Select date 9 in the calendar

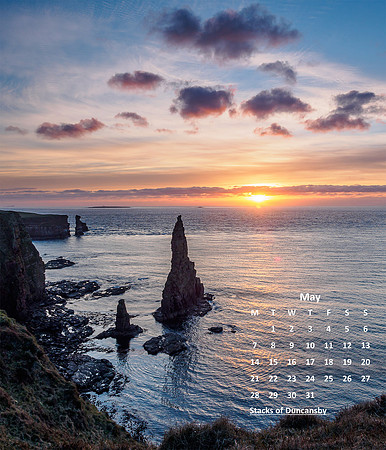pos(292,345)
